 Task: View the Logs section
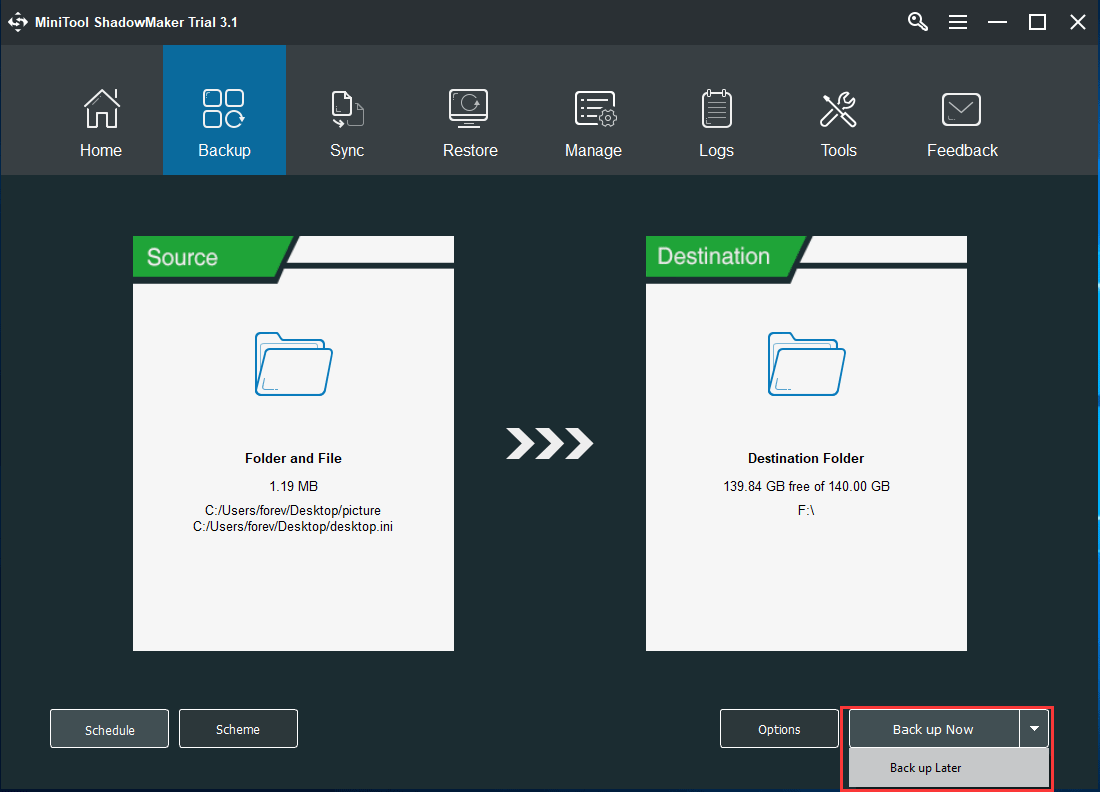[x=716, y=110]
